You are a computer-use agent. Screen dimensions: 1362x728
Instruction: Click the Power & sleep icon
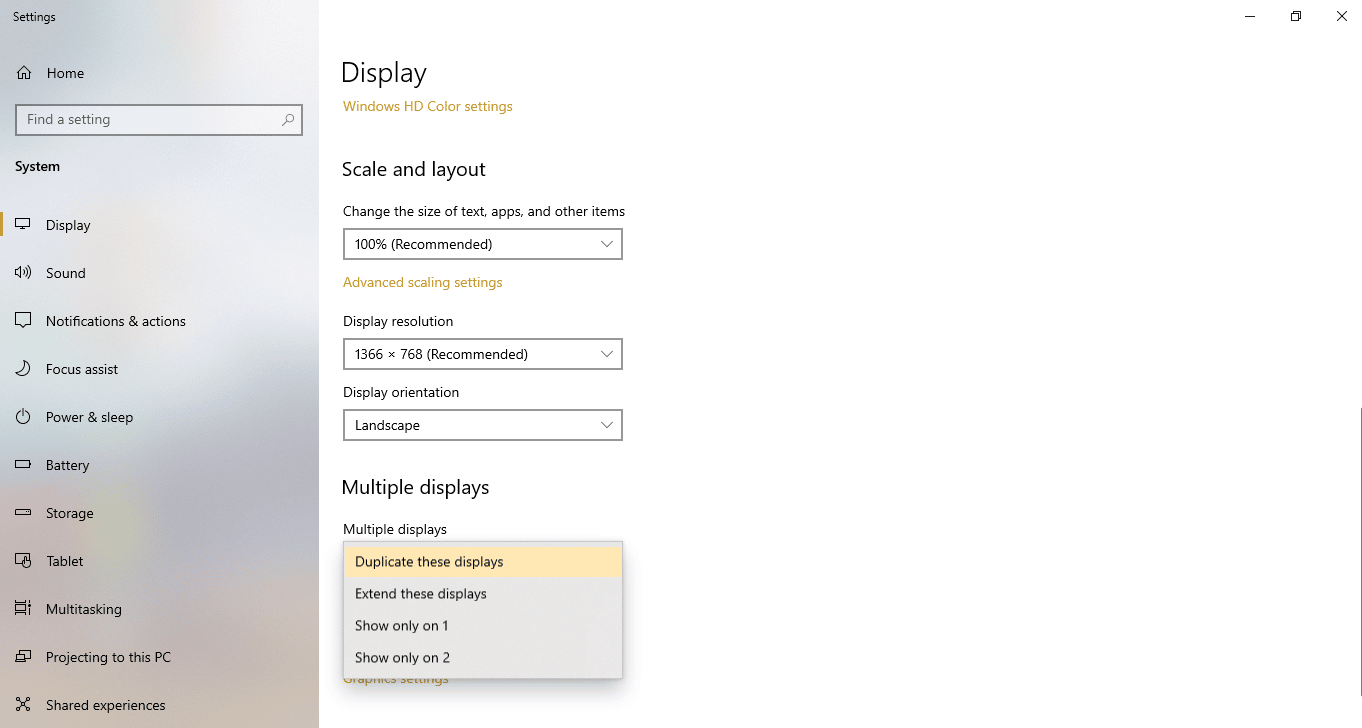23,417
